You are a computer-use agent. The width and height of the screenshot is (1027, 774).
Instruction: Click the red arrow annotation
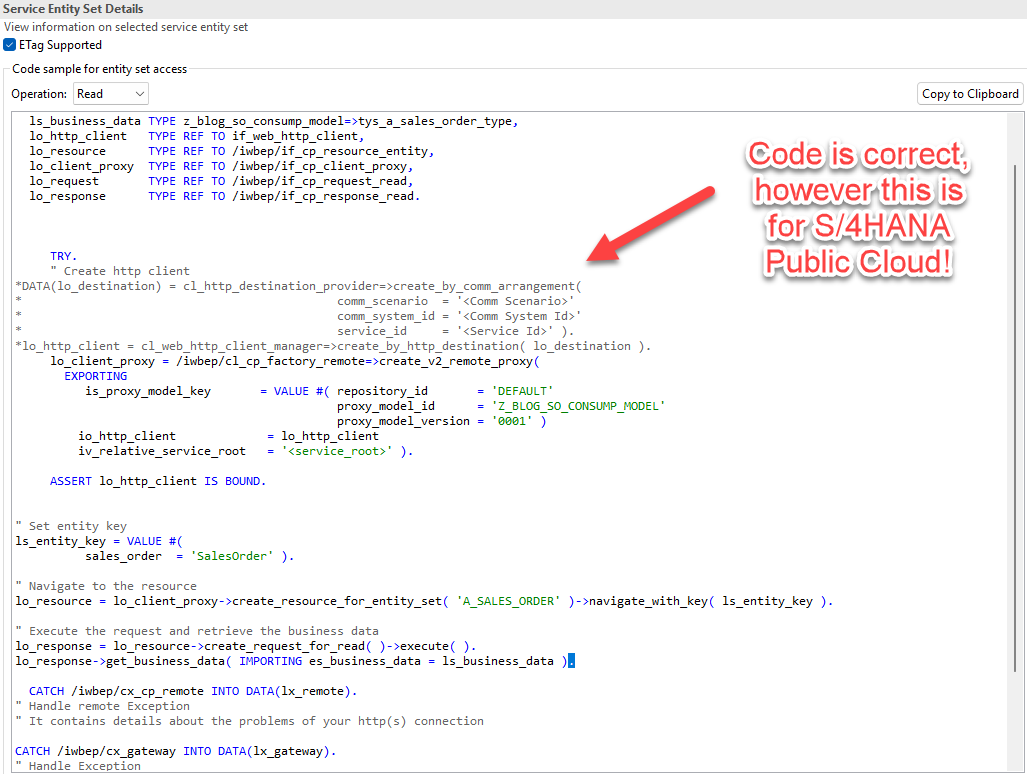(x=651, y=223)
